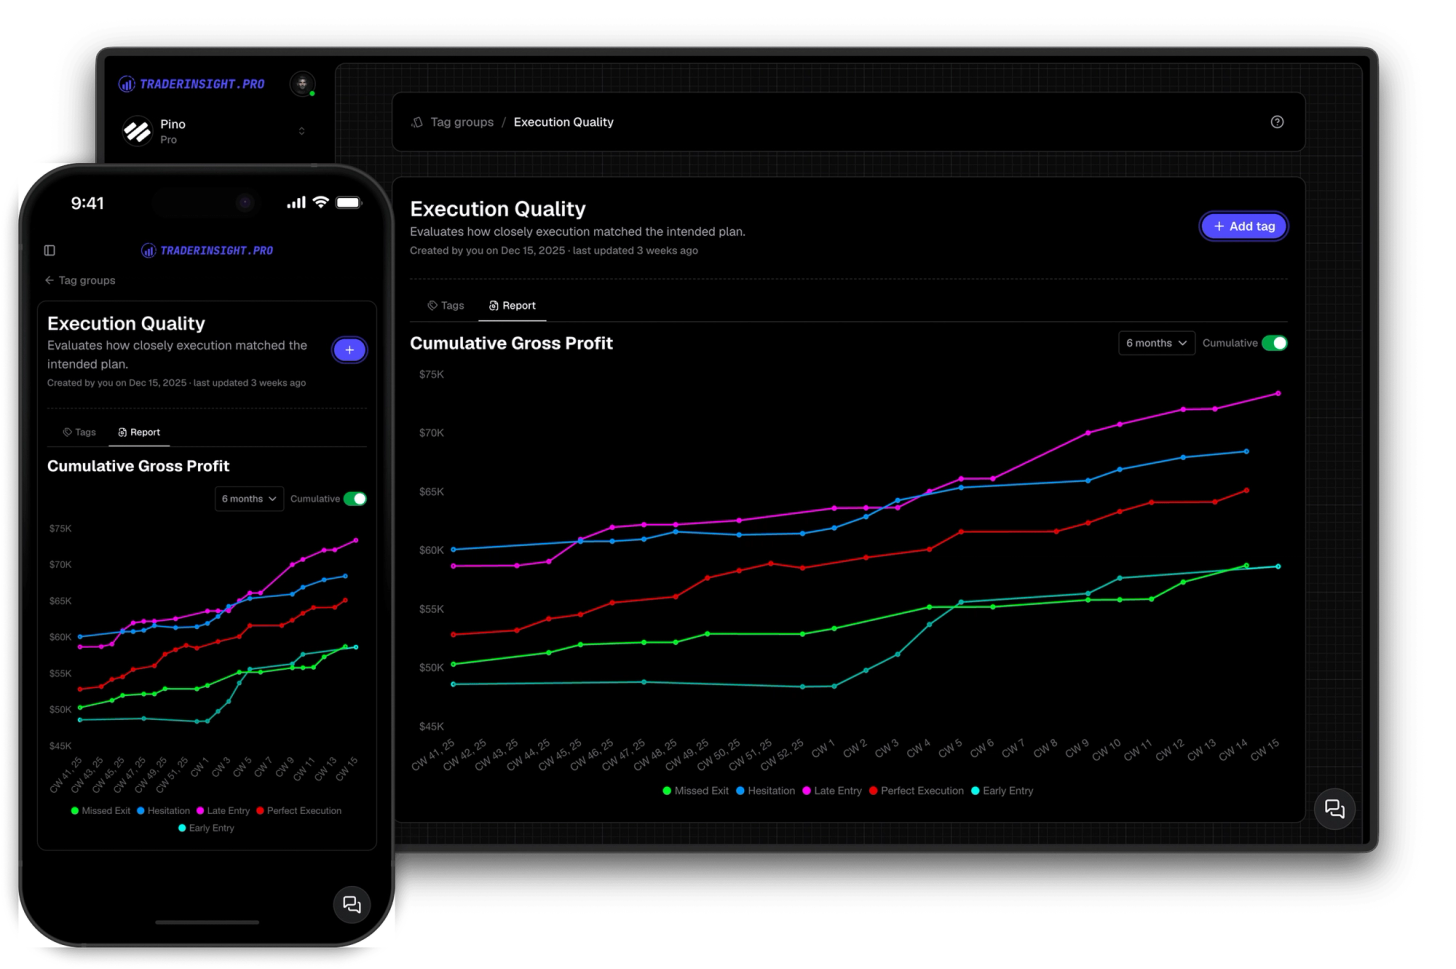Click the CW 15 axis label on desktop chart

coord(1264,750)
